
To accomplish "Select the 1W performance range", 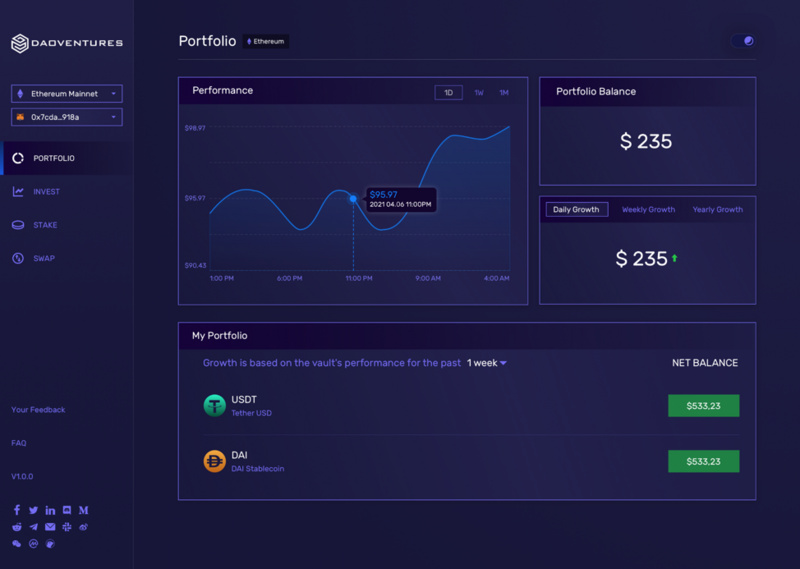I will click(479, 92).
